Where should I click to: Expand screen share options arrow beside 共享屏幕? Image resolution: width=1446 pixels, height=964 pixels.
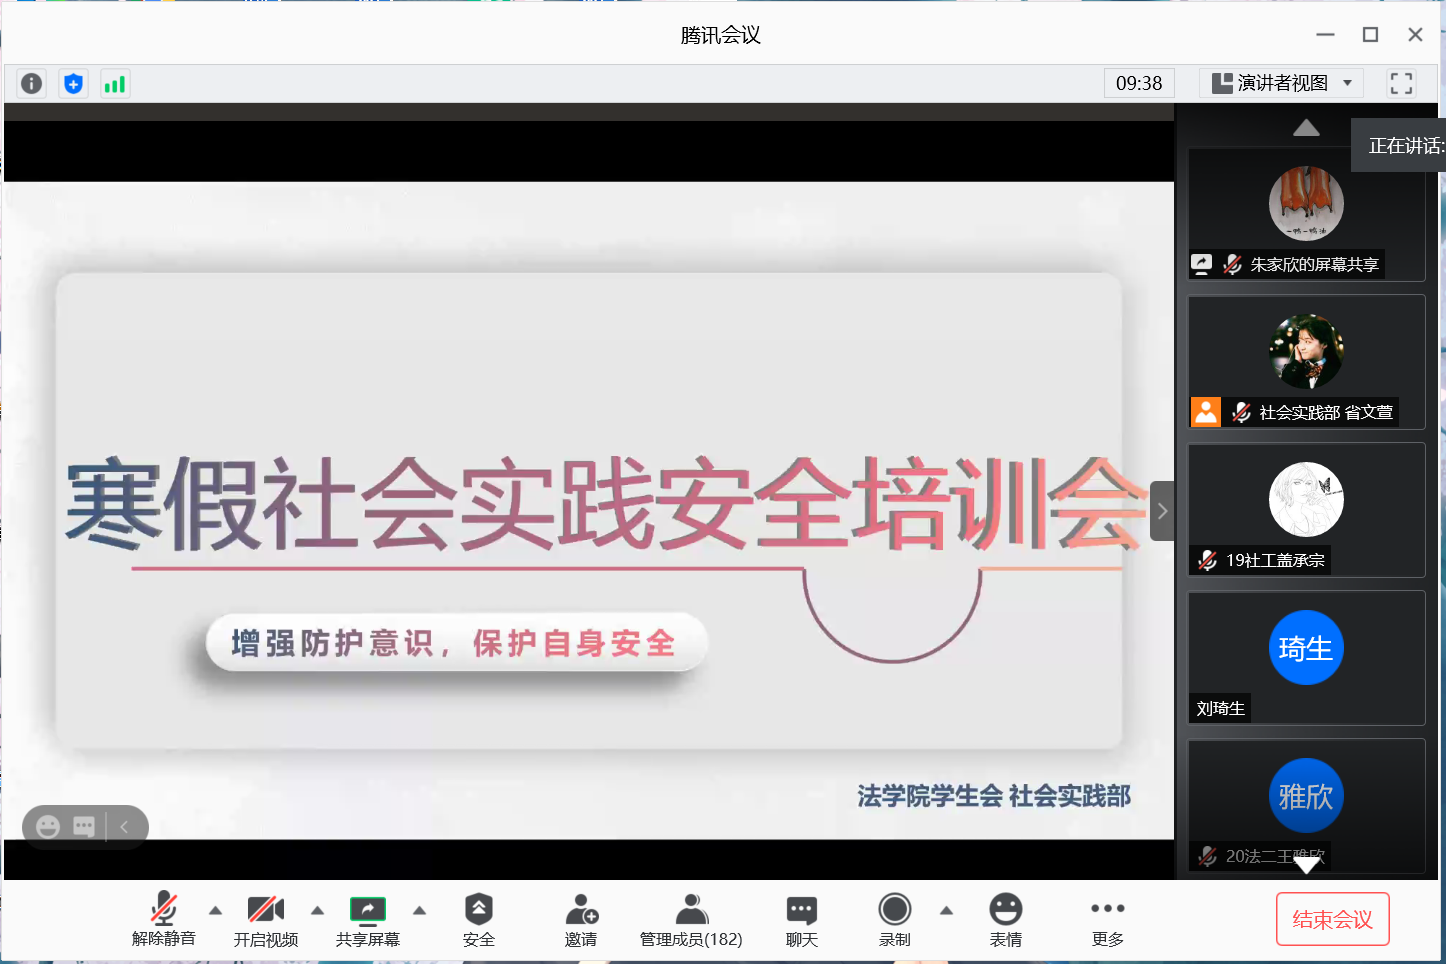(x=420, y=910)
